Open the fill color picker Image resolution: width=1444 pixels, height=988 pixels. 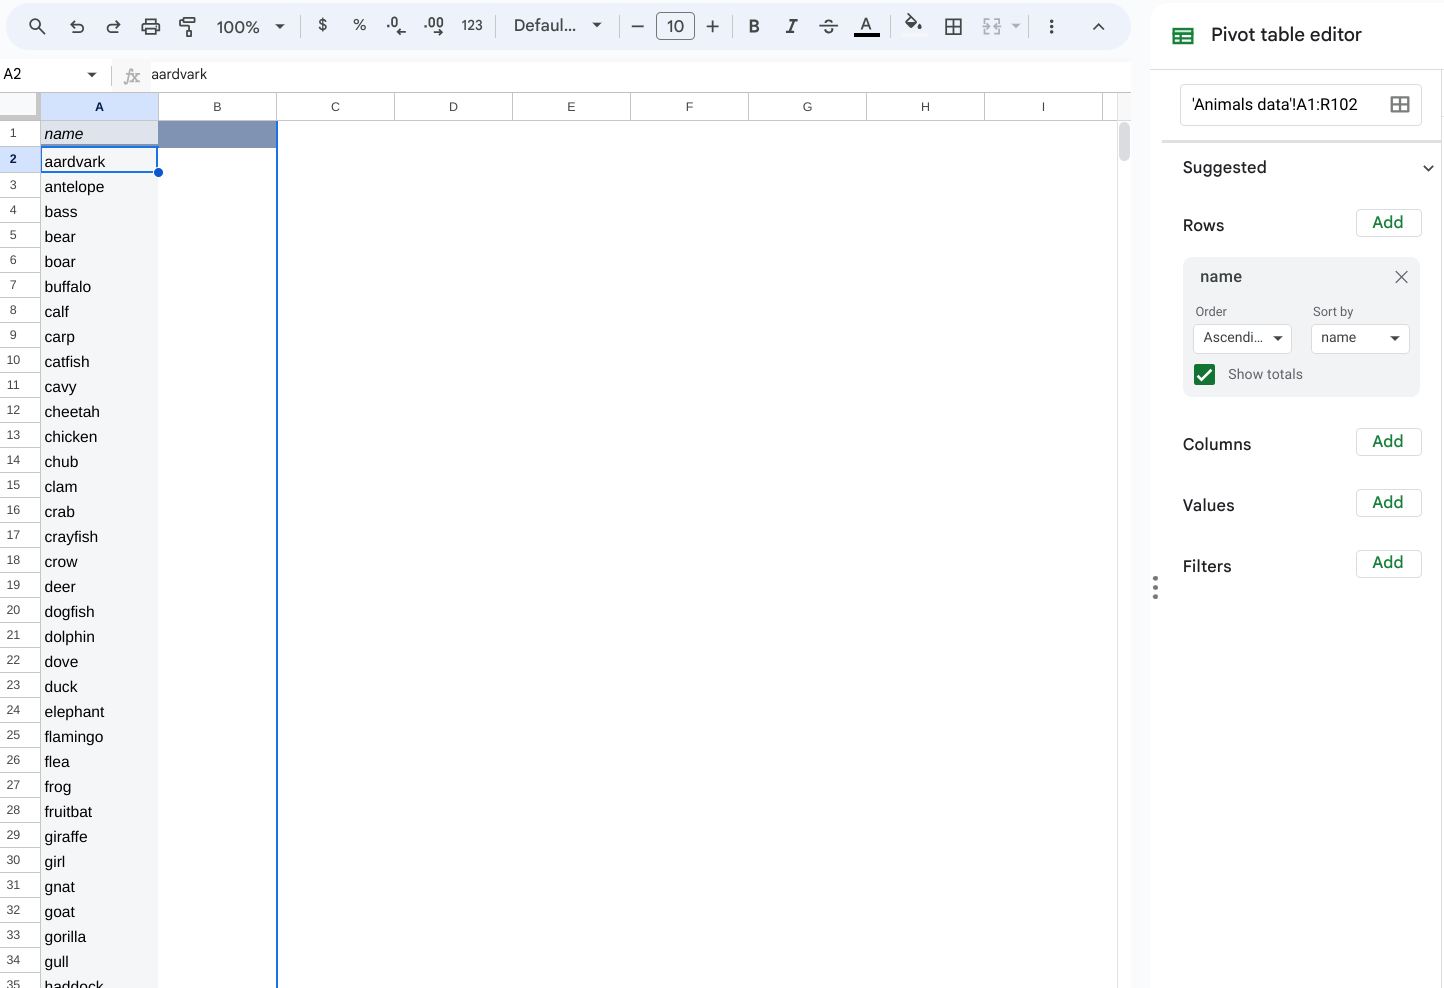912,25
